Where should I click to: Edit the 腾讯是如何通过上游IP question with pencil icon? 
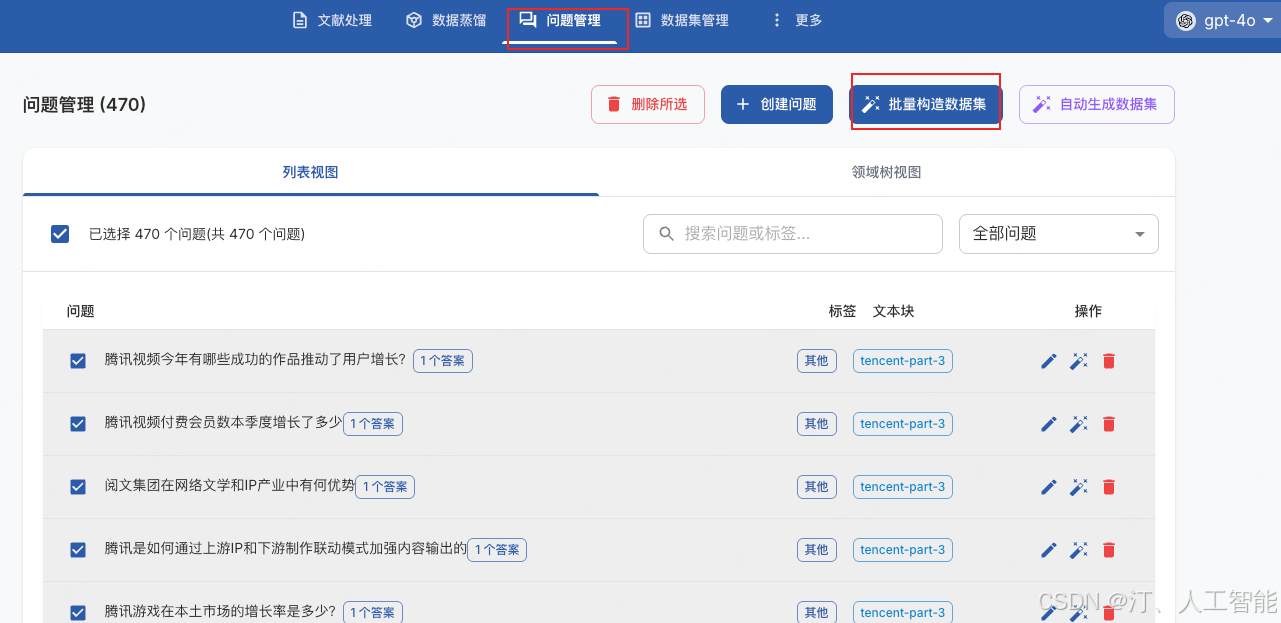click(x=1049, y=550)
